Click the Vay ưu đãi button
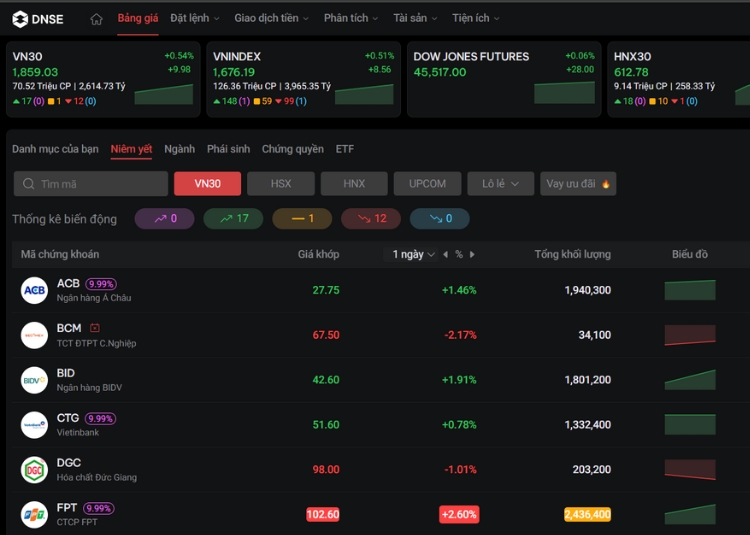 click(x=578, y=184)
